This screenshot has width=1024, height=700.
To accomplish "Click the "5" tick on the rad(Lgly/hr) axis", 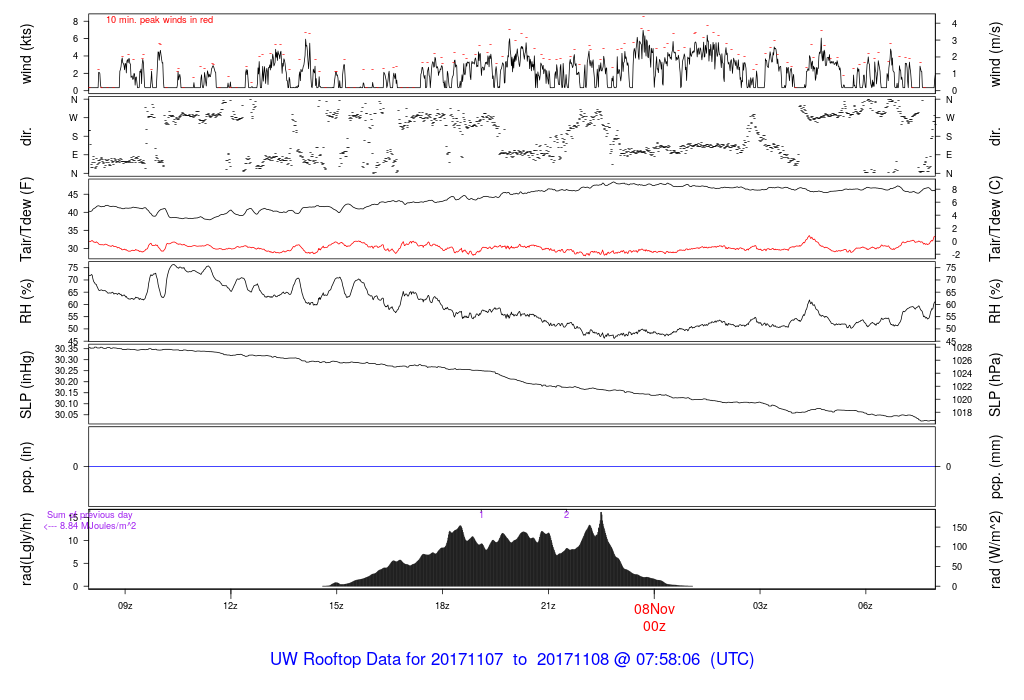I will [76, 564].
